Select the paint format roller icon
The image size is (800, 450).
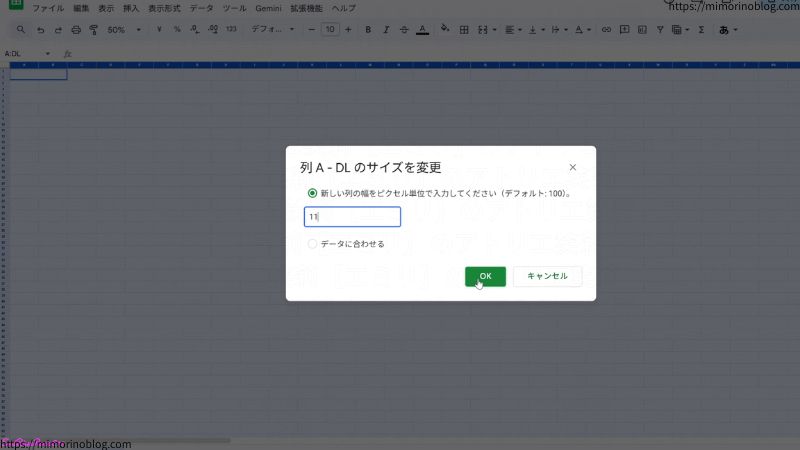94,30
